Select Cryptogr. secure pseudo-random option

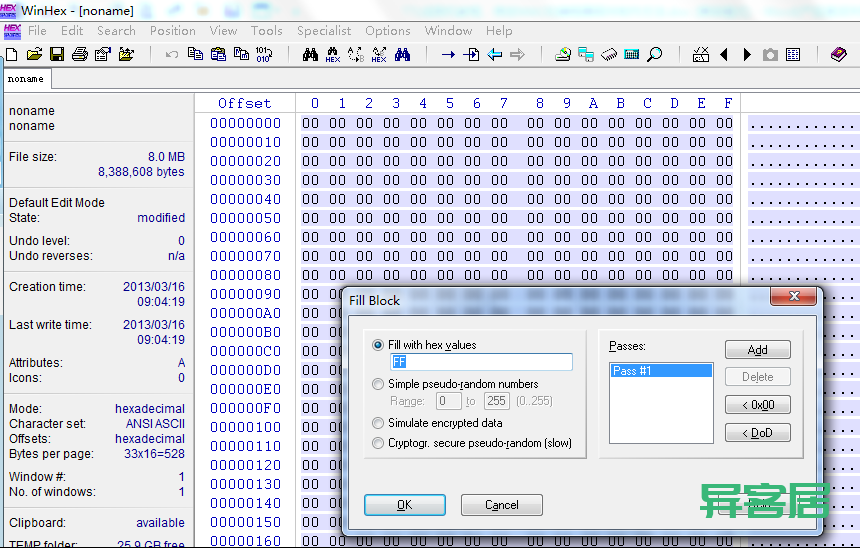[x=378, y=443]
